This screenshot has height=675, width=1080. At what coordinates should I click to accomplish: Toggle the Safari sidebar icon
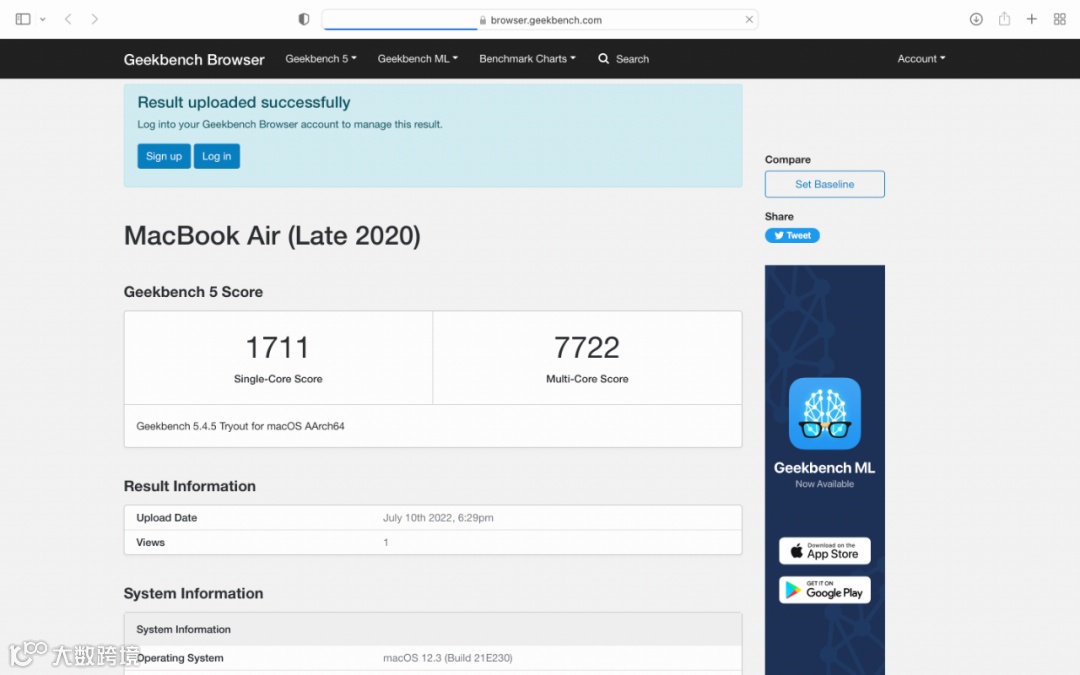(x=23, y=19)
